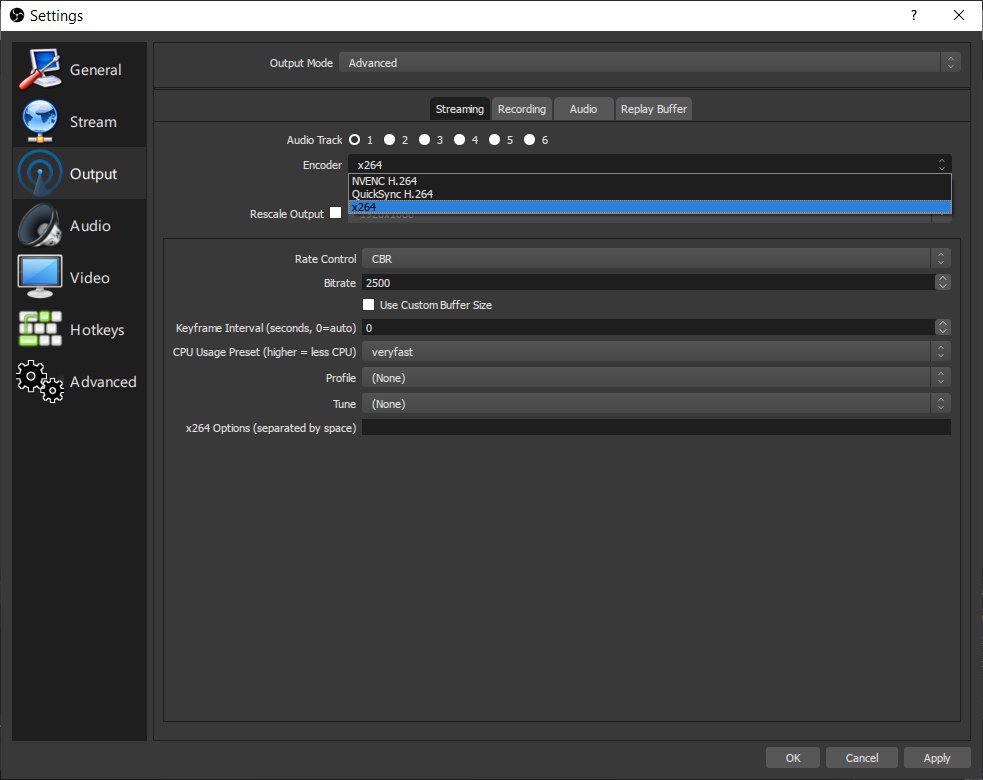Image resolution: width=983 pixels, height=780 pixels.
Task: Select audio track 3 radio button
Action: [424, 140]
